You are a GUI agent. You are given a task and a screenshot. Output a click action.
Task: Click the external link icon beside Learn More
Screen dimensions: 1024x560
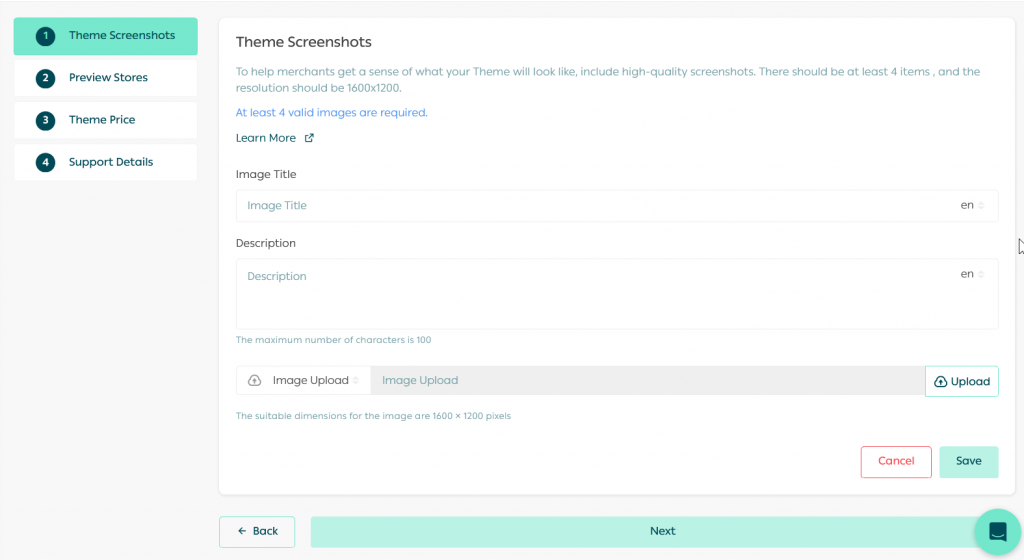pyautogui.click(x=309, y=138)
